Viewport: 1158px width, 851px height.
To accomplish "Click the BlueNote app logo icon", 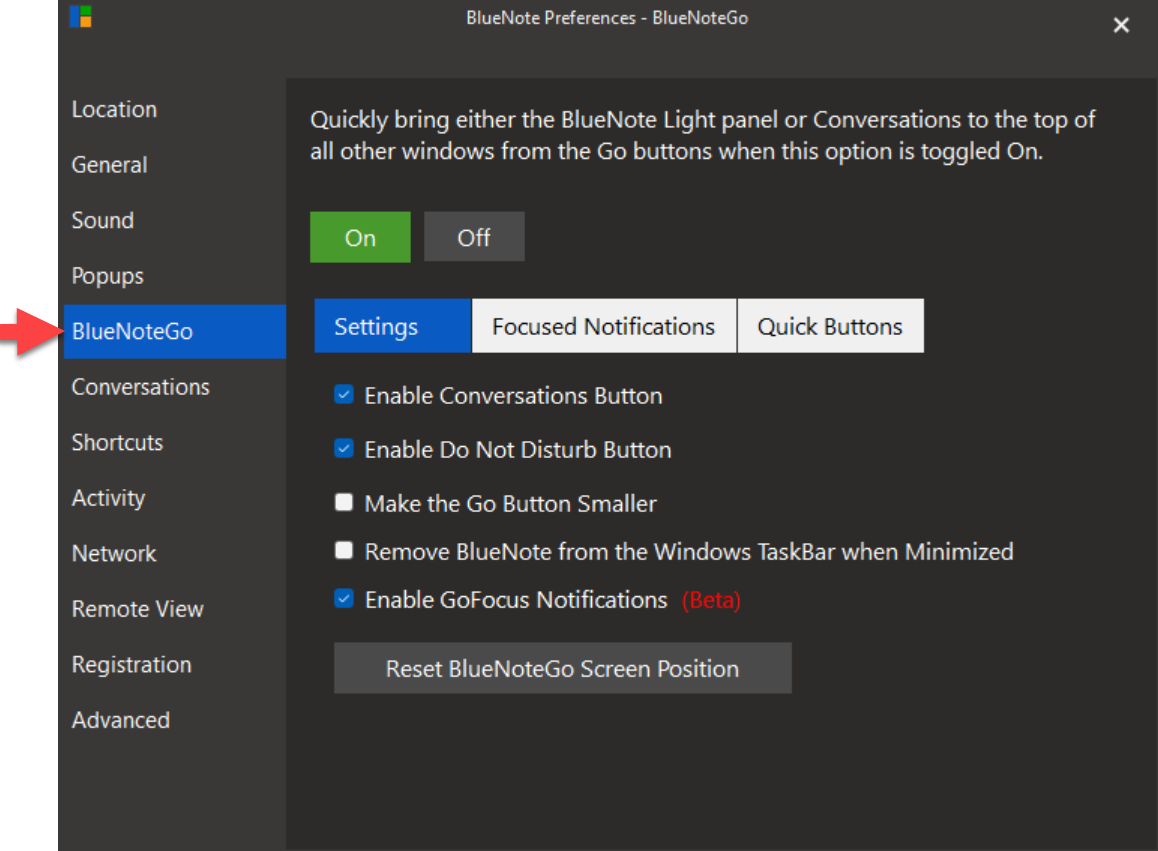I will [80, 16].
